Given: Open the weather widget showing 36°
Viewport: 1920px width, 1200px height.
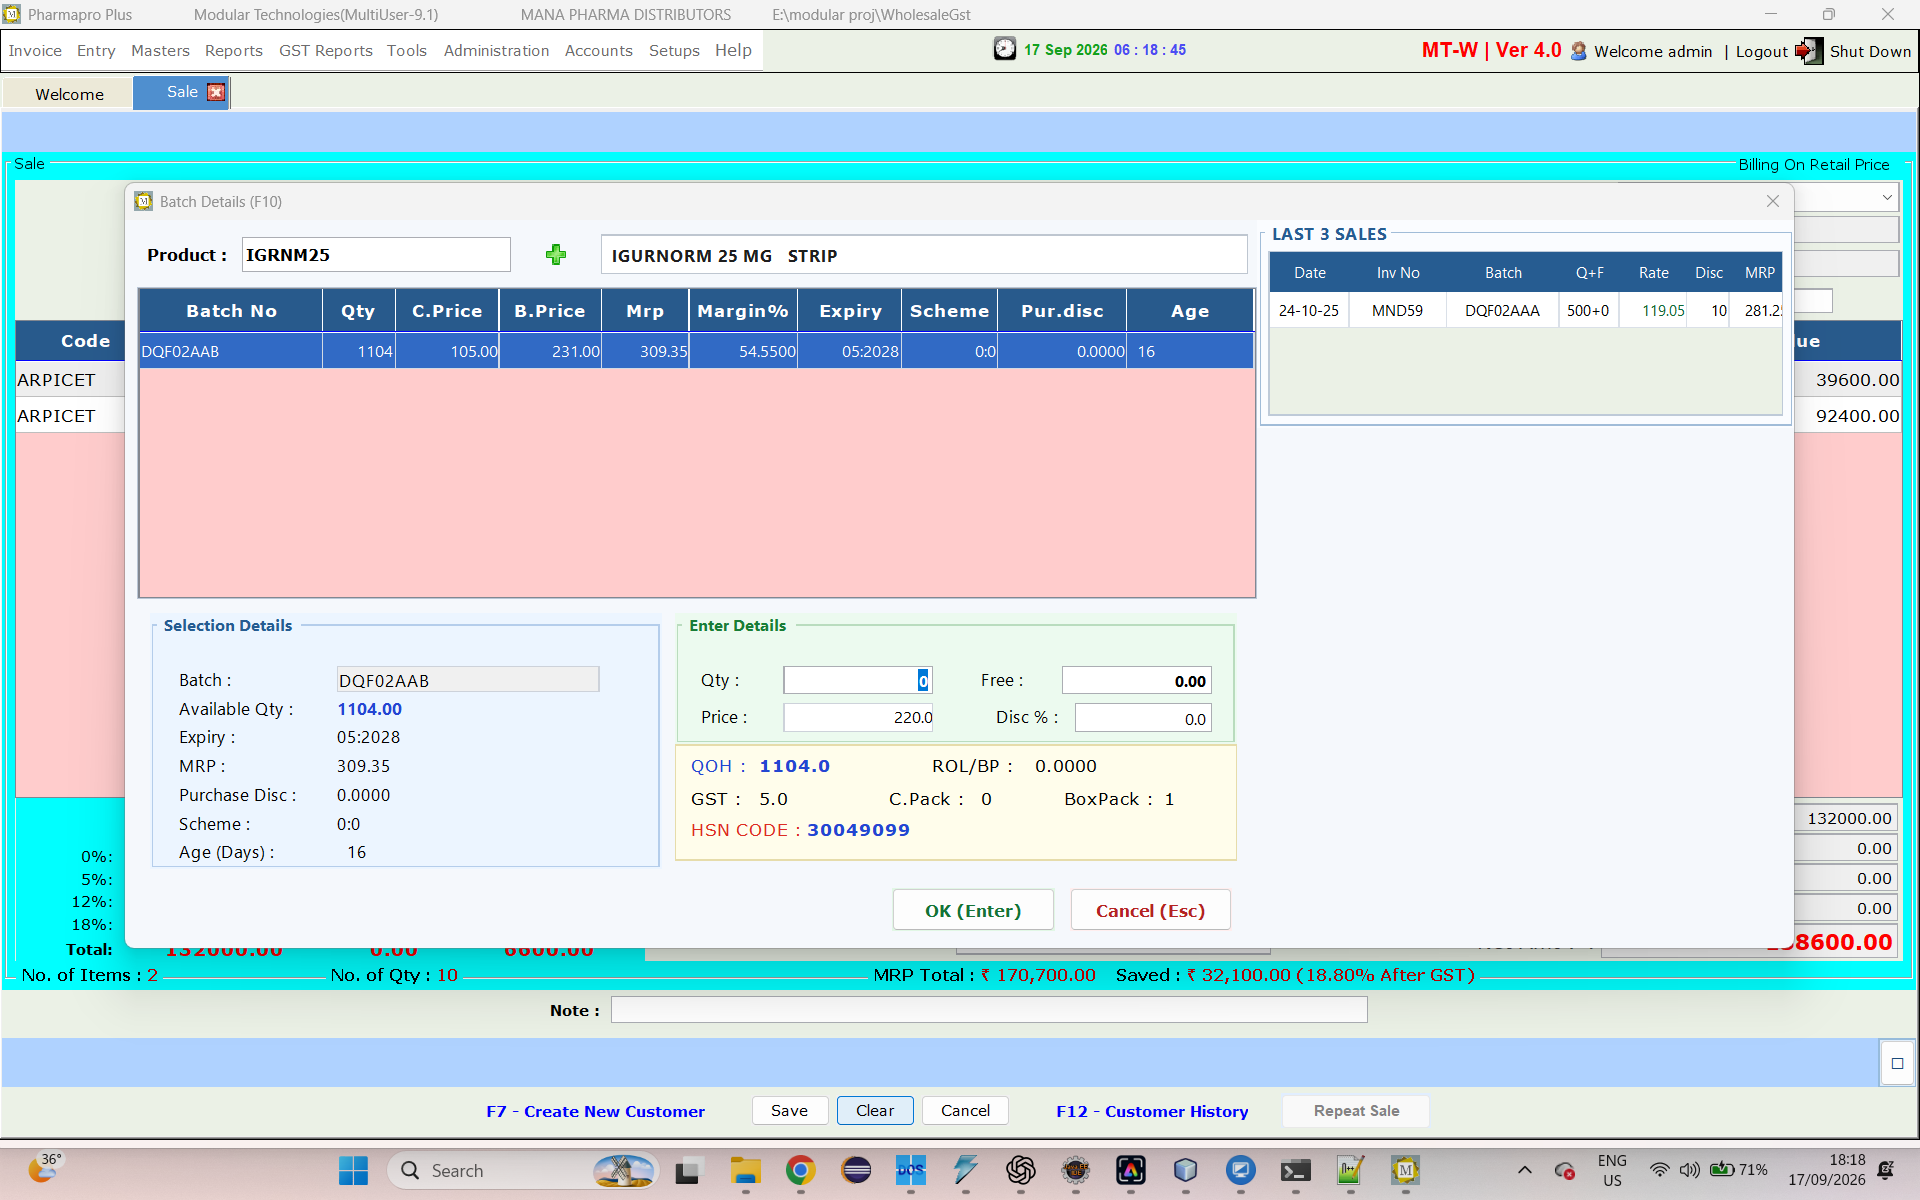Looking at the screenshot, I should 45,1168.
